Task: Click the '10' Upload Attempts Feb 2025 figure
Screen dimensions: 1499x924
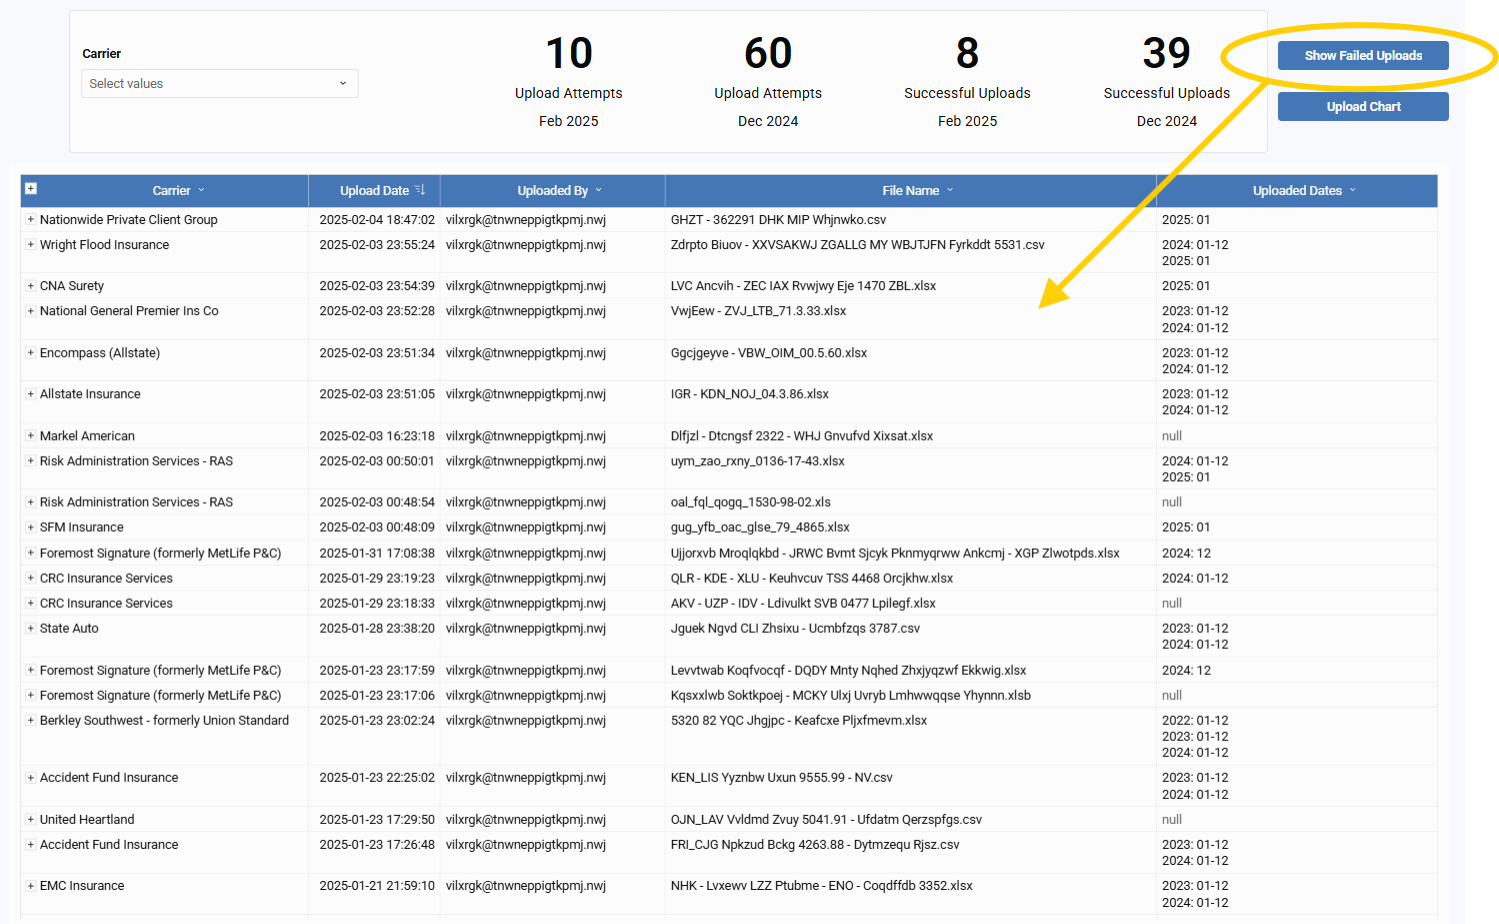Action: pos(569,53)
